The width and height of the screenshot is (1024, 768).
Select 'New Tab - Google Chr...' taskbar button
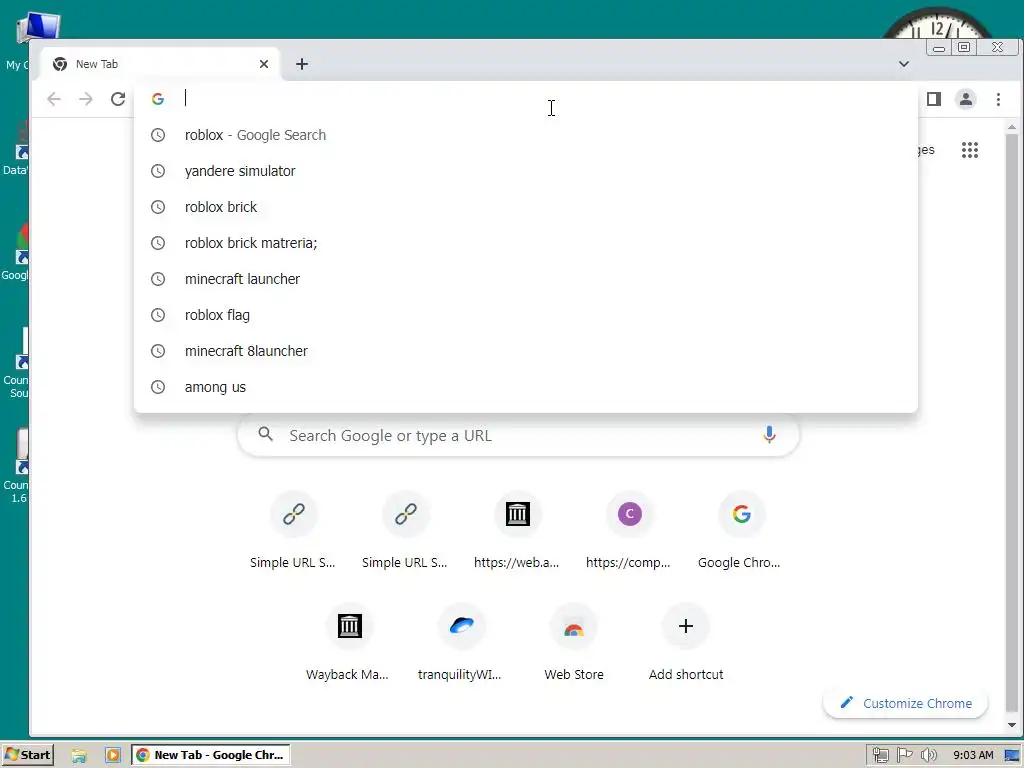(x=210, y=755)
